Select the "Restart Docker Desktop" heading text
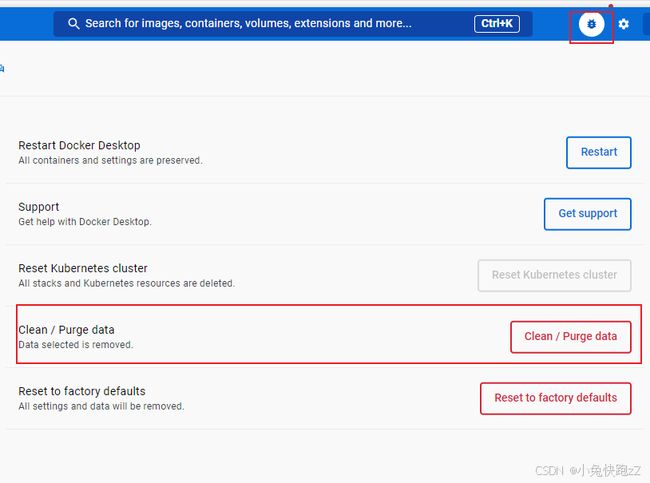This screenshot has width=650, height=483. [x=79, y=146]
